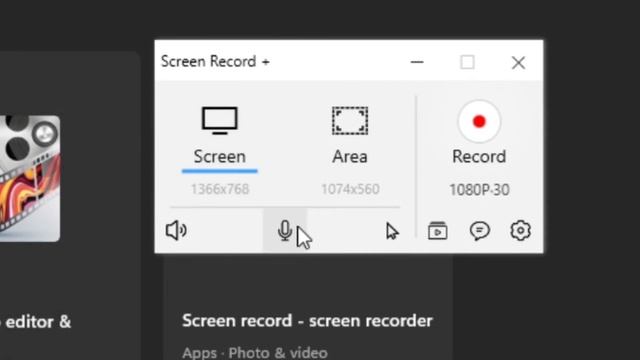Open the Screen record - screen recorder title
The image size is (640, 360).
point(307,321)
